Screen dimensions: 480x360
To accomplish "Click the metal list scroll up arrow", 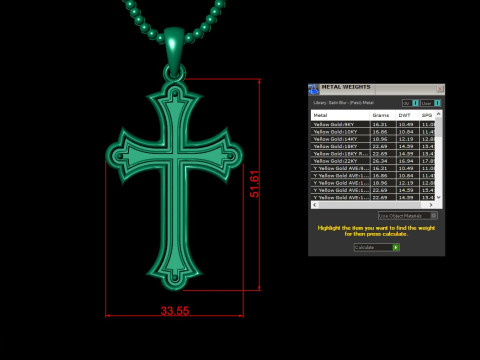I will point(439,114).
